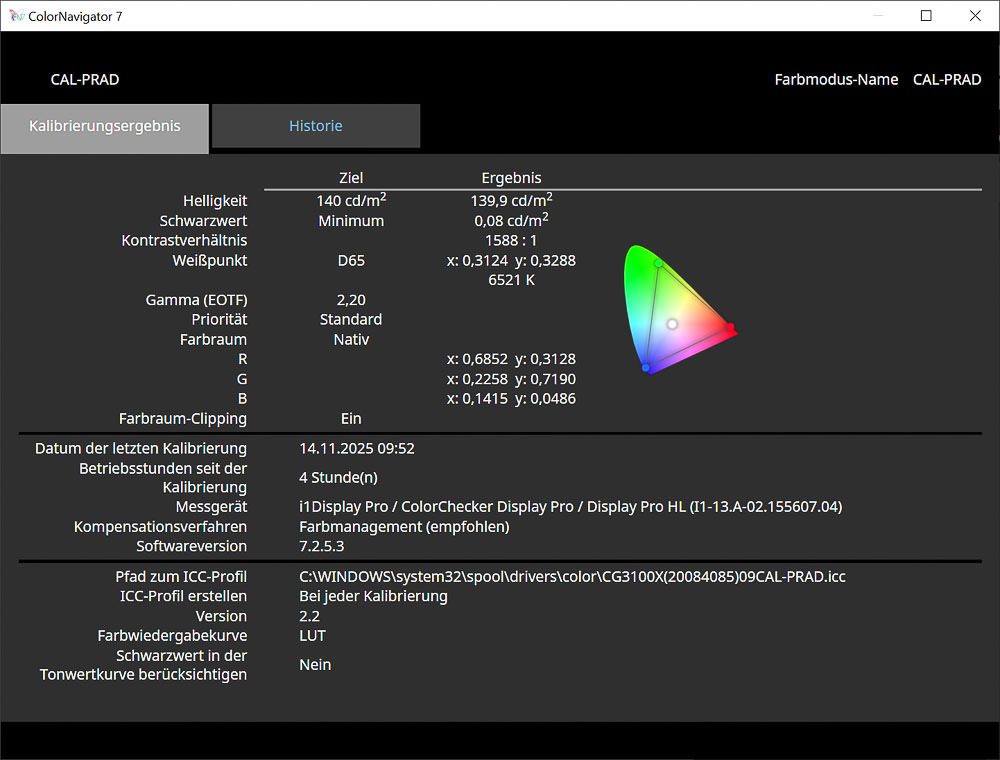Viewport: 1000px width, 760px height.
Task: Click the green primary point in gamut diagram
Action: (x=658, y=264)
